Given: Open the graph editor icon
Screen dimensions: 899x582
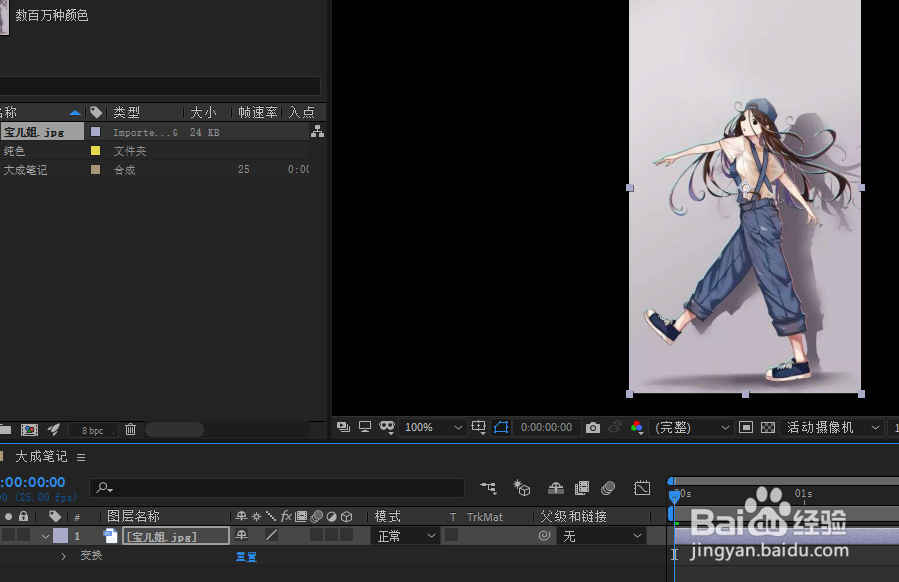Looking at the screenshot, I should click(642, 488).
